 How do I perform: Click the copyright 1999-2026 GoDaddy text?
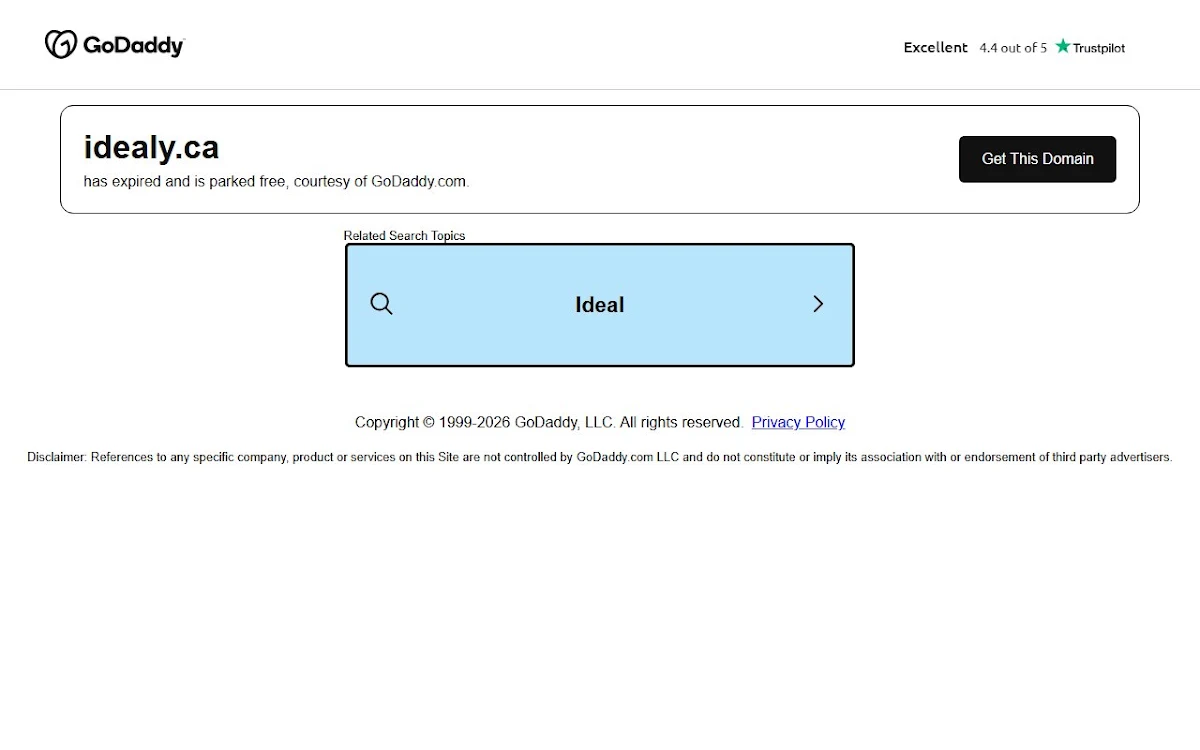[x=549, y=422]
